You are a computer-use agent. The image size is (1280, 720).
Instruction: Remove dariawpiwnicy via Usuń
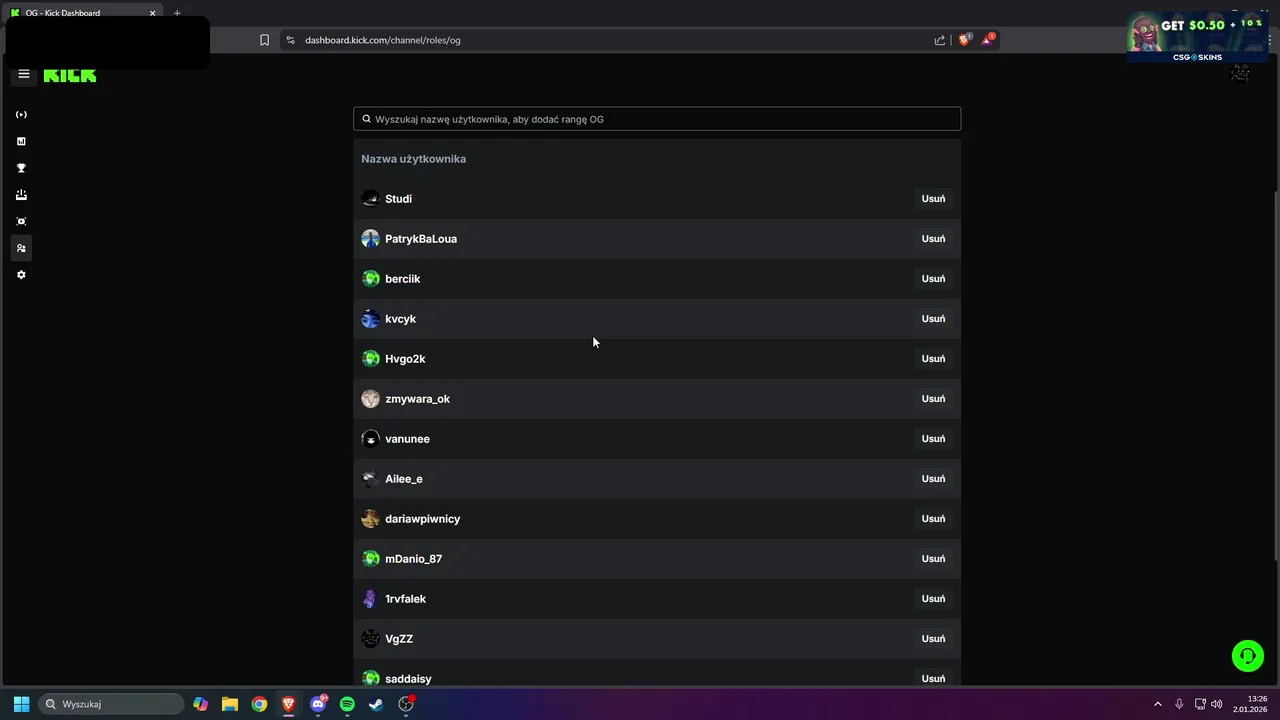coord(933,519)
